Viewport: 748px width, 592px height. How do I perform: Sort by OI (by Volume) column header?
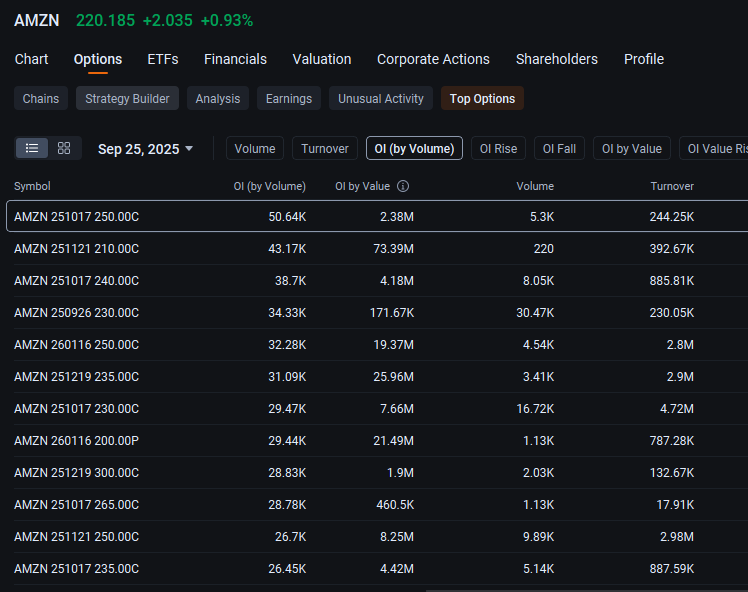pos(270,186)
